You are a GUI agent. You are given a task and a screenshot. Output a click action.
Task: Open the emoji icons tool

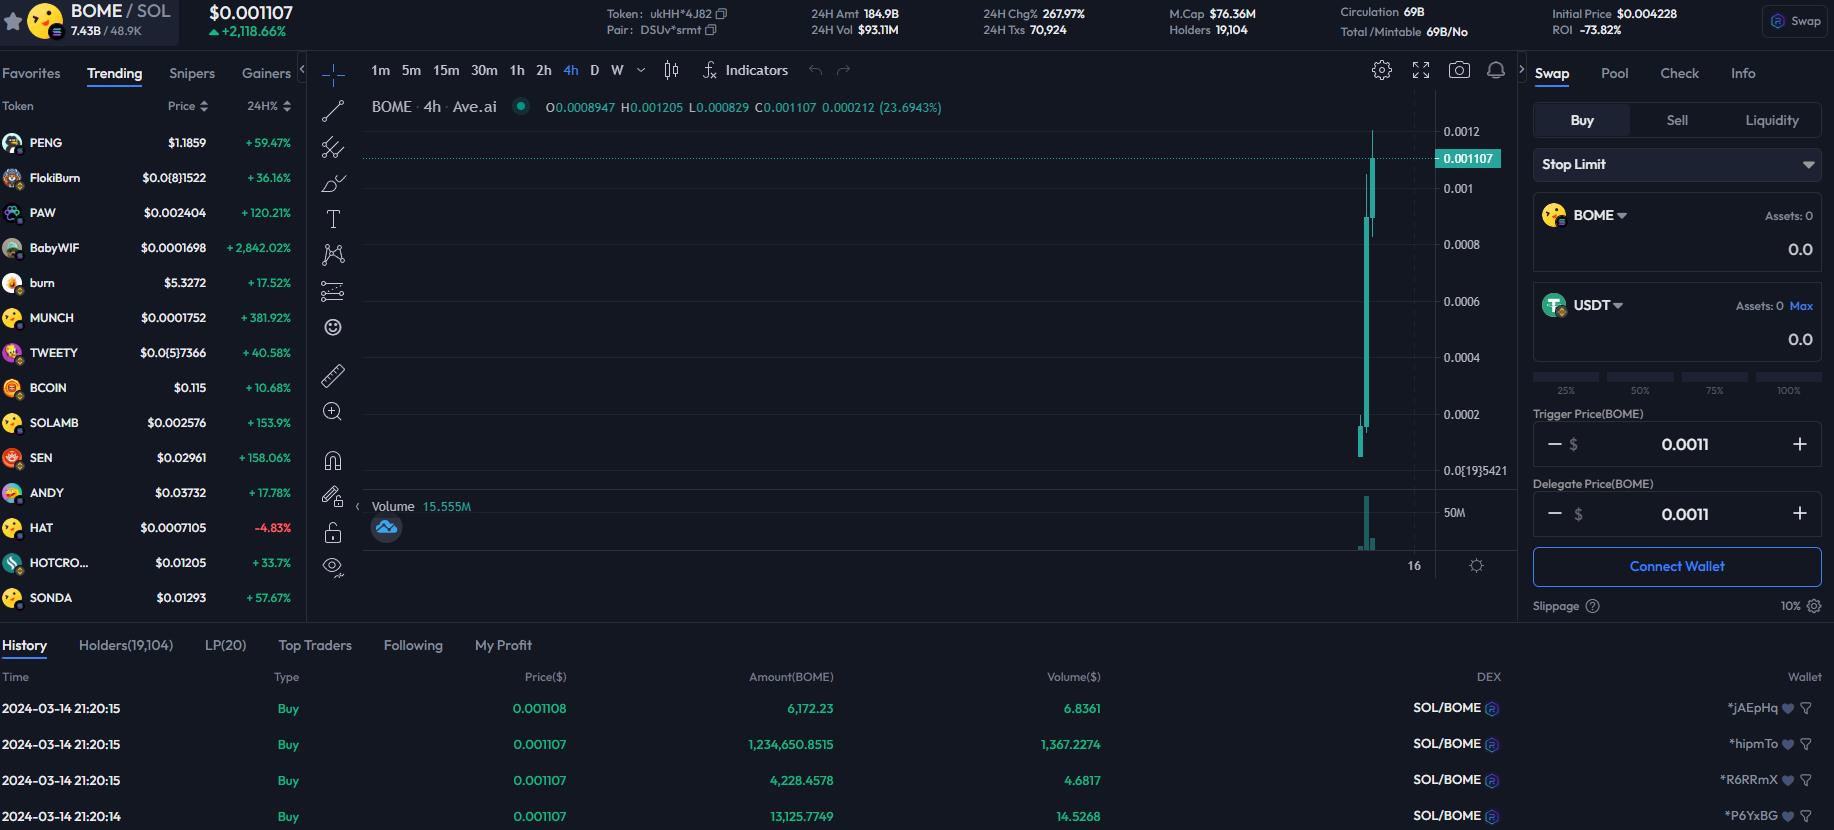coord(333,327)
